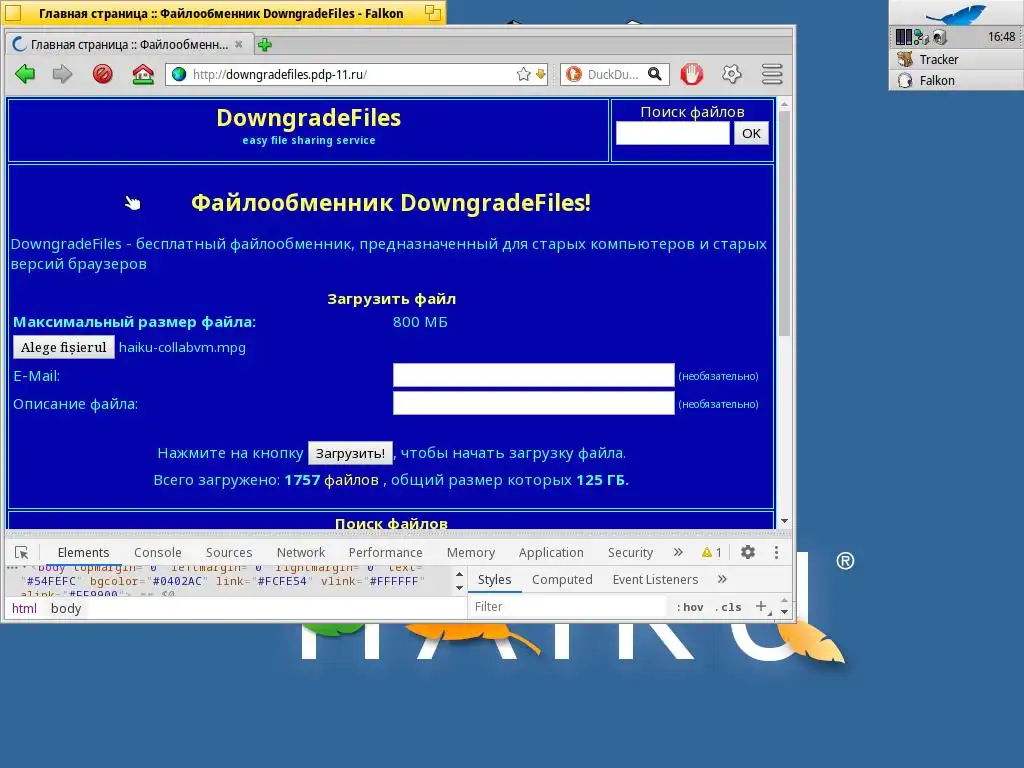The width and height of the screenshot is (1024, 768).
Task: Open the Falkon hamburger main menu
Action: coord(772,74)
